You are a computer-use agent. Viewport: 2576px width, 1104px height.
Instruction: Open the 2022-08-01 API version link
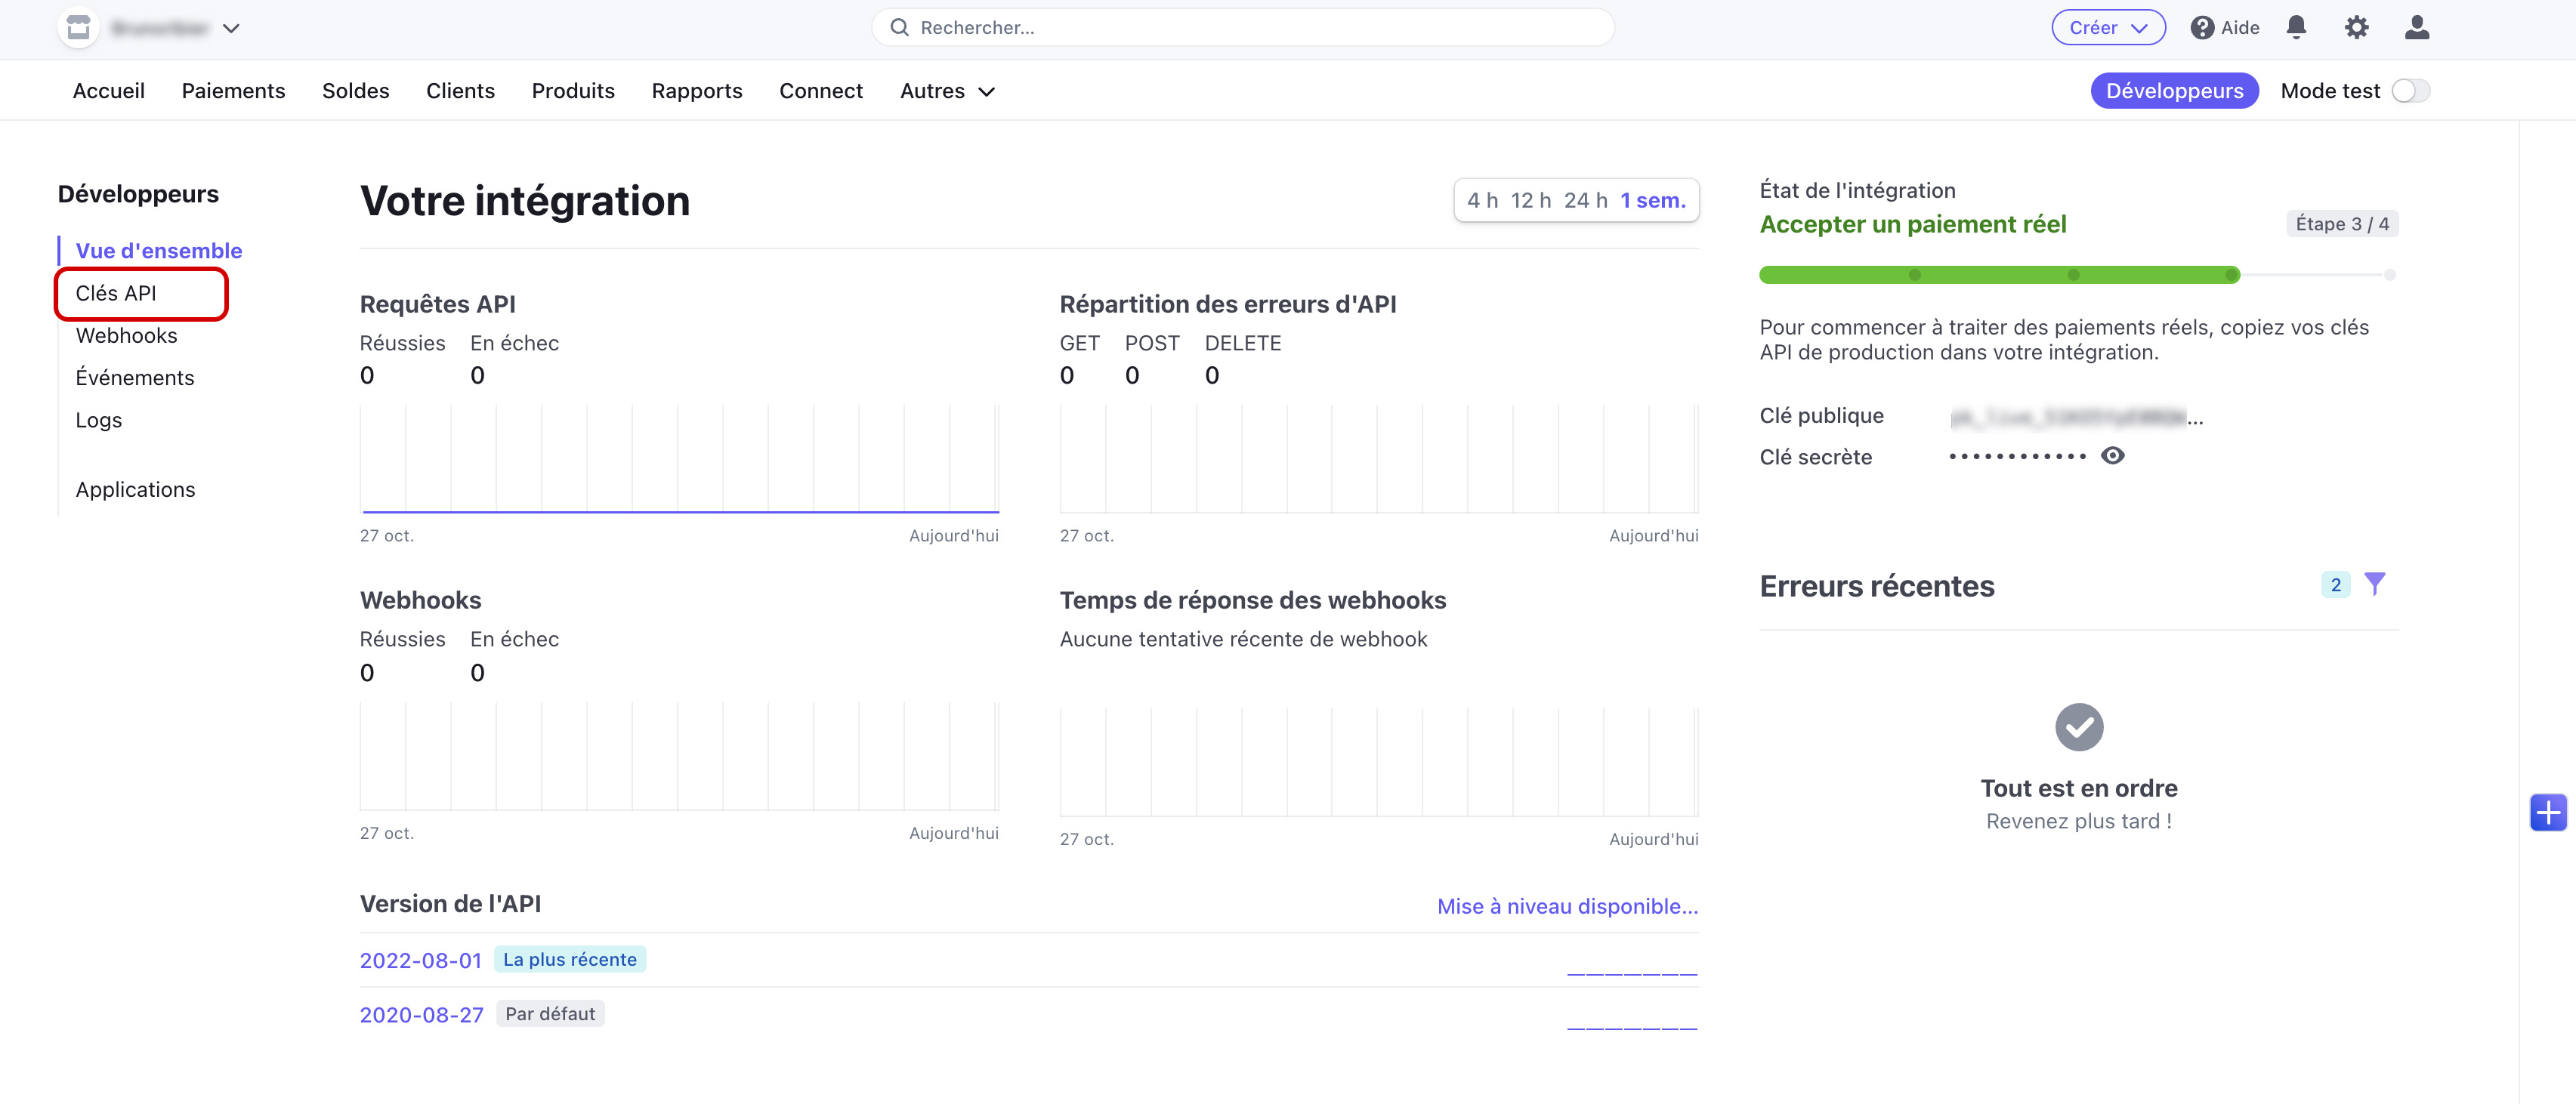click(x=420, y=960)
